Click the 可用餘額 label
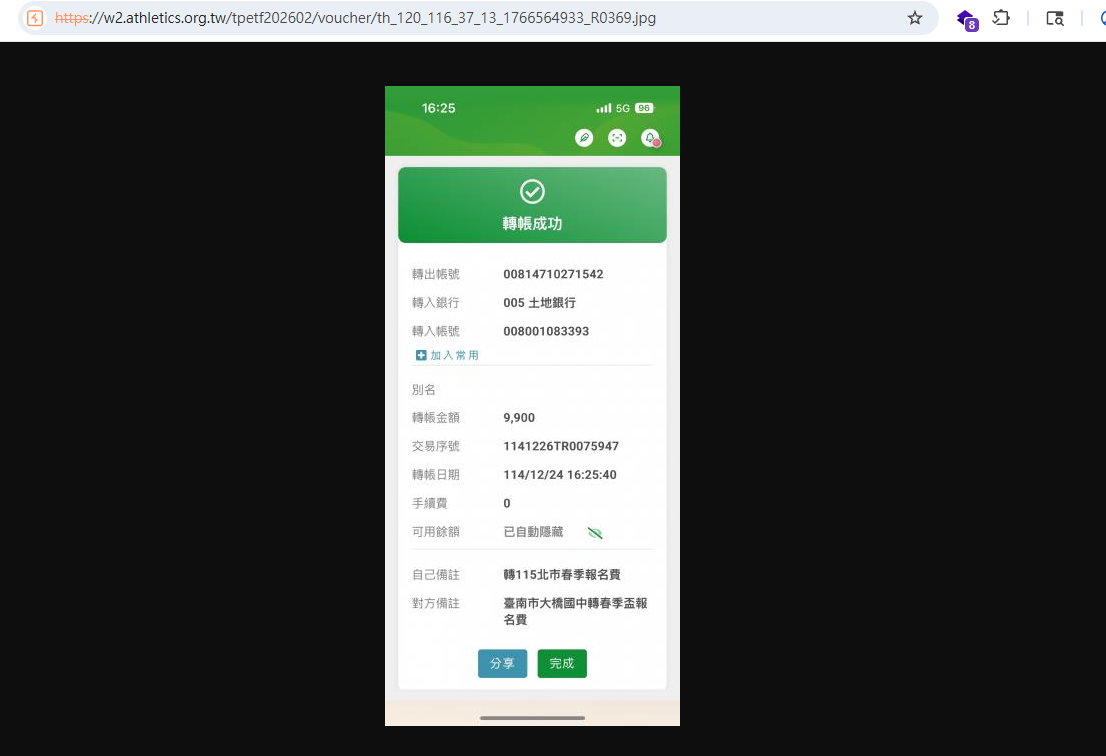The height and width of the screenshot is (756, 1106). [435, 532]
